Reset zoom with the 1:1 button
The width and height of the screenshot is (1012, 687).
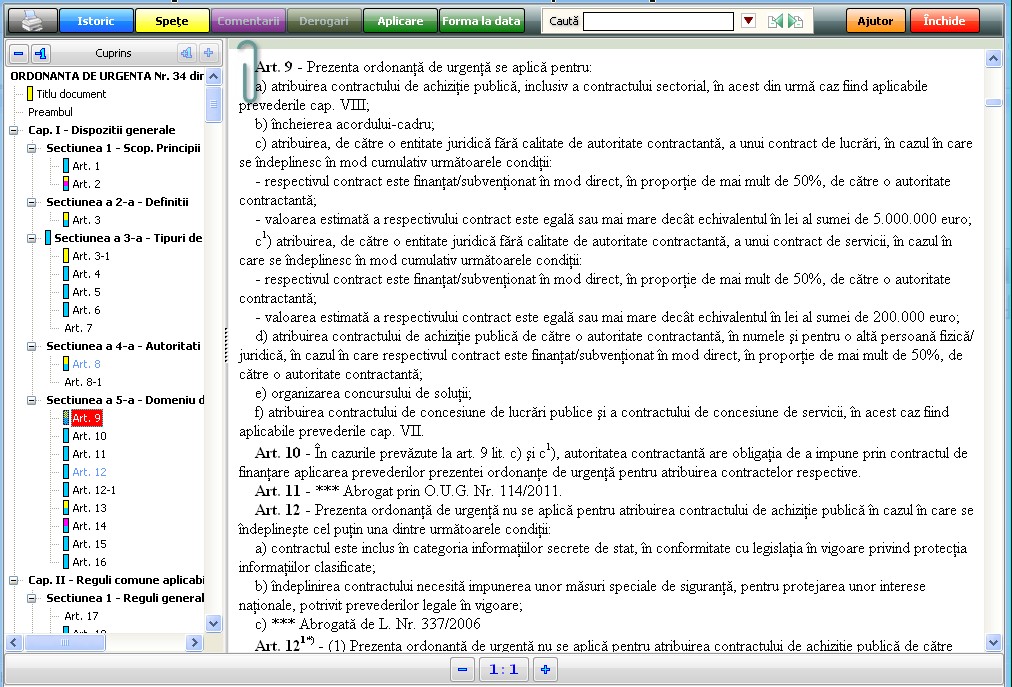pyautogui.click(x=503, y=669)
